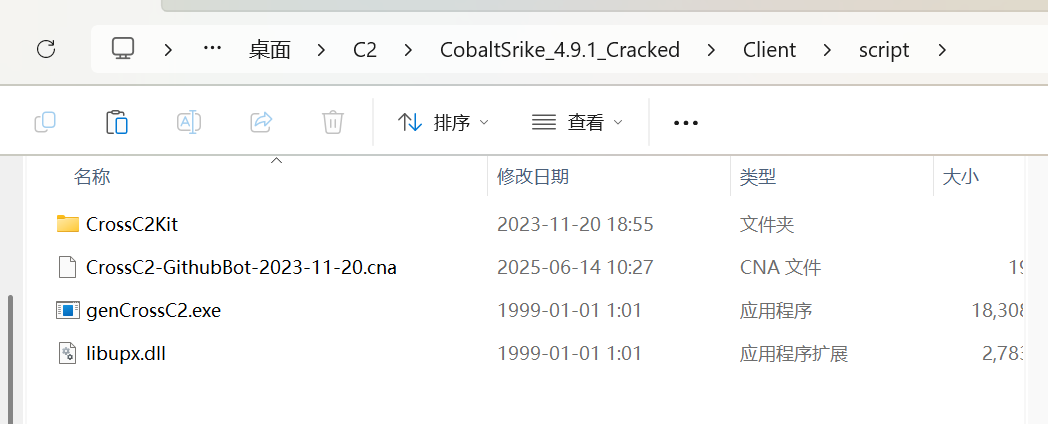The image size is (1048, 424).
Task: Click the This PC monitor icon
Action: tap(123, 49)
